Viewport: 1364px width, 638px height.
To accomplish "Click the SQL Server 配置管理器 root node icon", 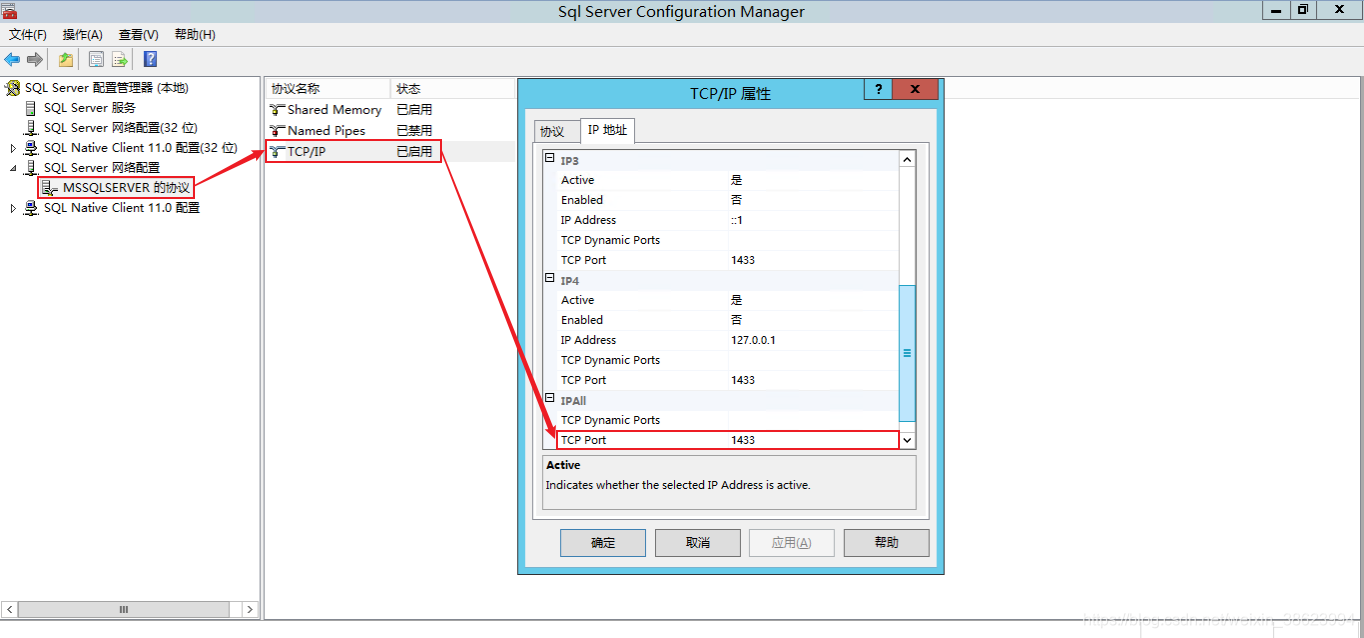I will (x=13, y=88).
